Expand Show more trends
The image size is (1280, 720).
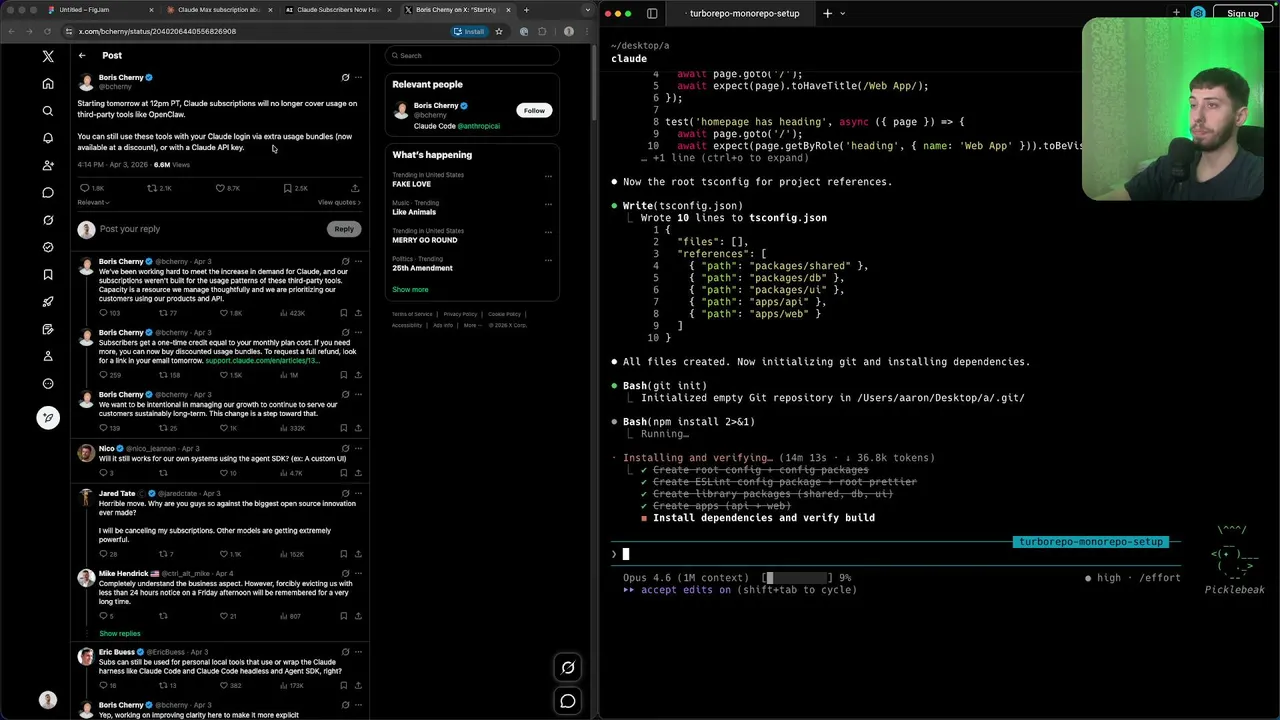[x=410, y=289]
